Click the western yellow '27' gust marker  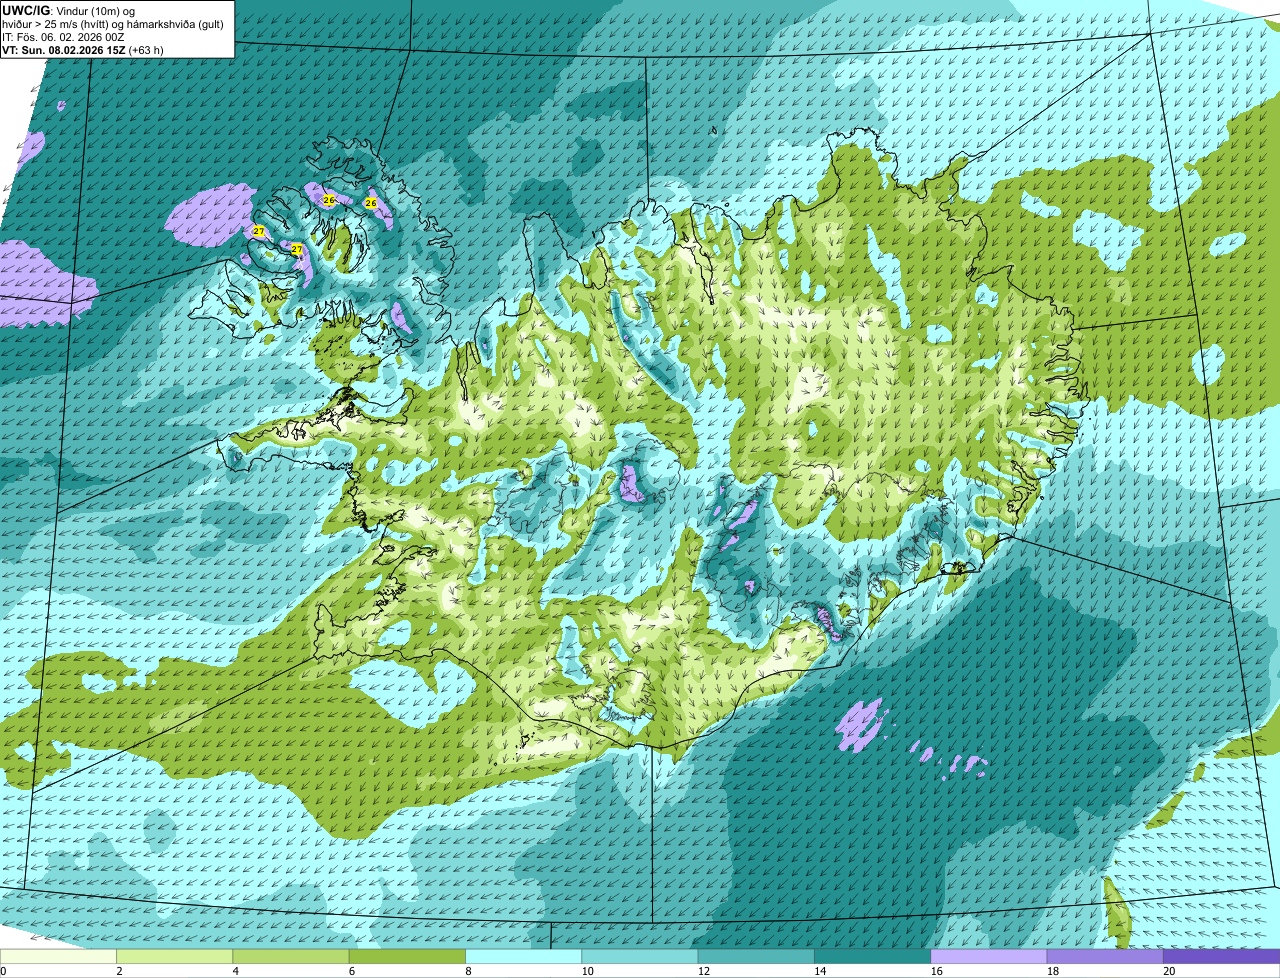(259, 231)
